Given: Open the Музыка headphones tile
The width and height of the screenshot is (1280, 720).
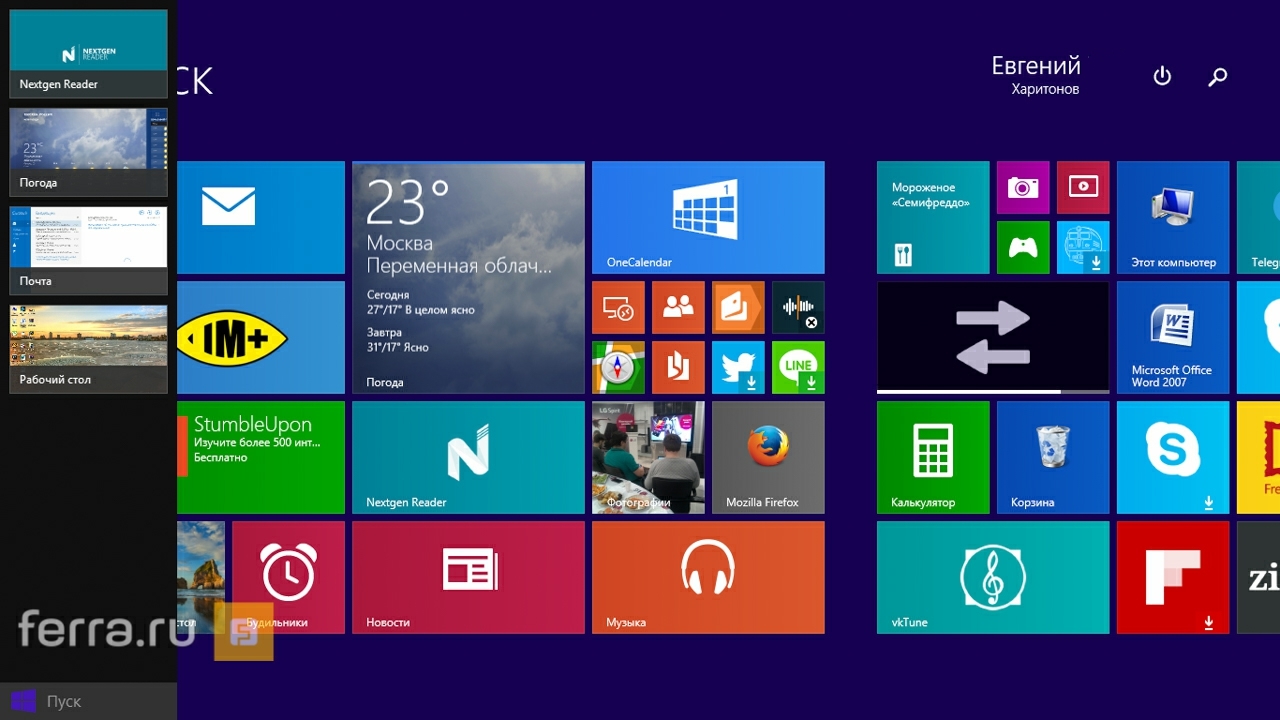Looking at the screenshot, I should pyautogui.click(x=708, y=577).
